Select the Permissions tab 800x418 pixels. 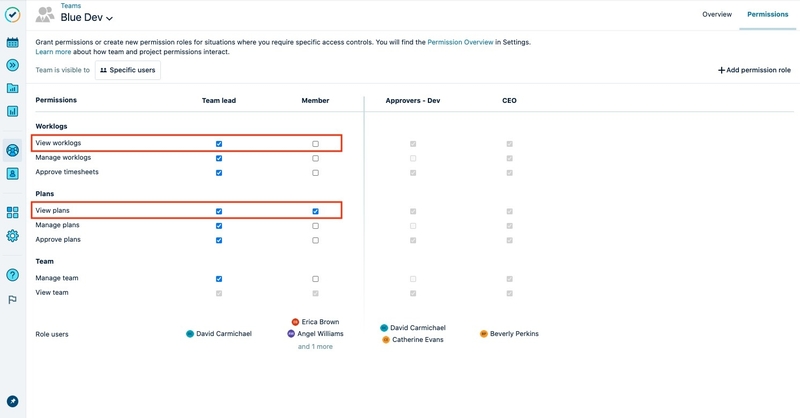pos(767,15)
